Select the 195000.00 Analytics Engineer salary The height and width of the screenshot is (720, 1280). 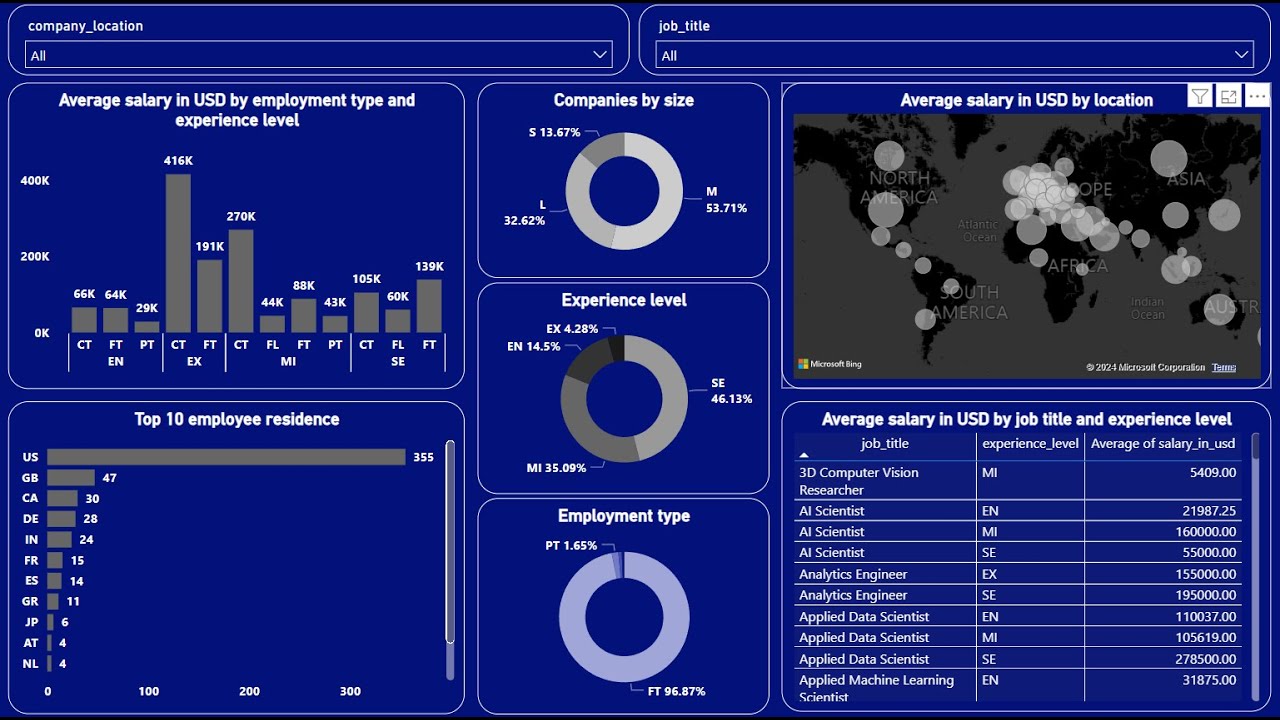coord(1163,595)
